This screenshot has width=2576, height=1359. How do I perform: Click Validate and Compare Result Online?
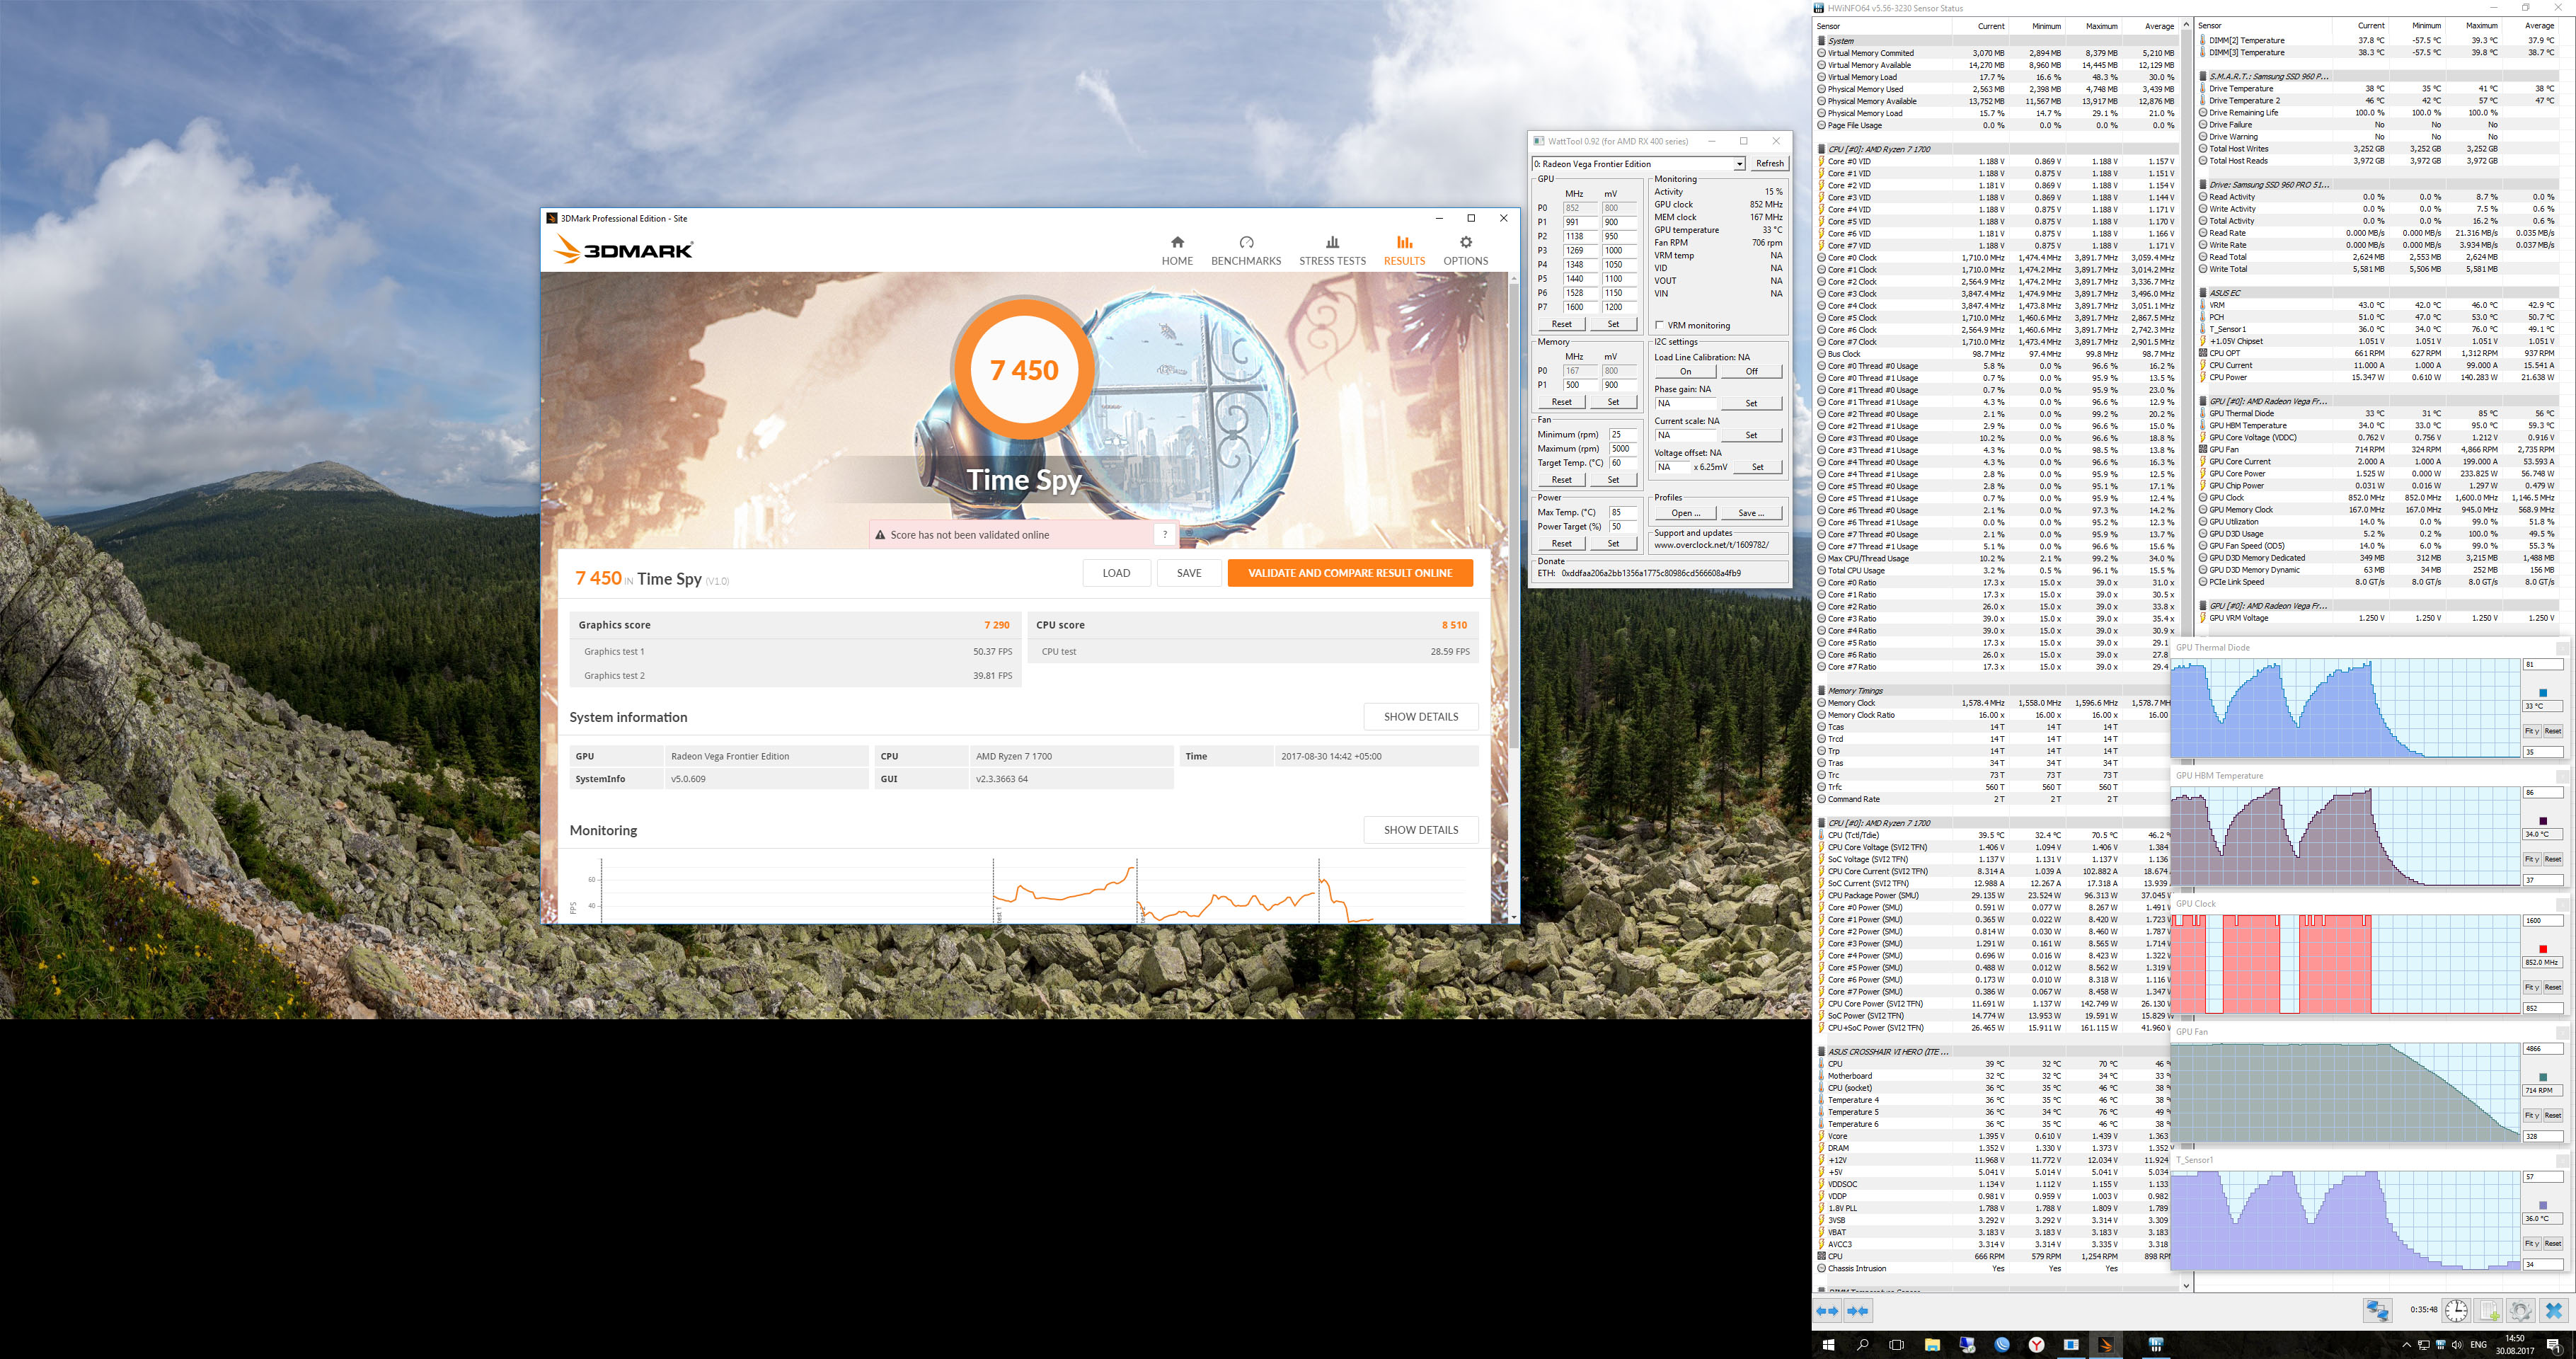click(1349, 573)
